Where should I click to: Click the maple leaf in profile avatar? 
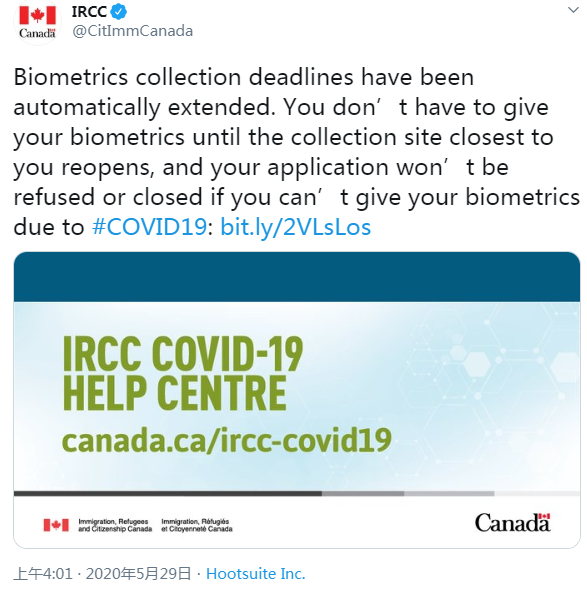point(37,15)
